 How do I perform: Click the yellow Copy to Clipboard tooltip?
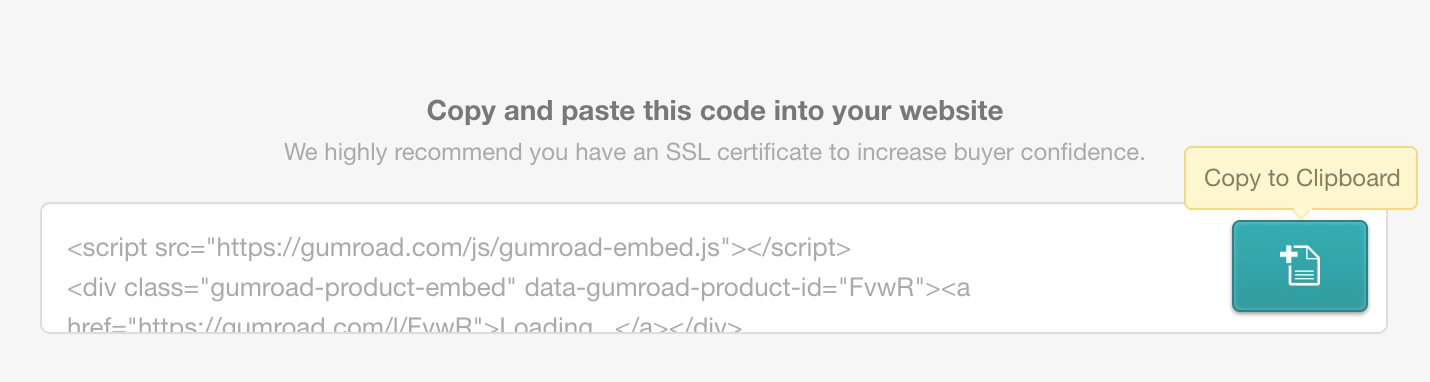1301,178
